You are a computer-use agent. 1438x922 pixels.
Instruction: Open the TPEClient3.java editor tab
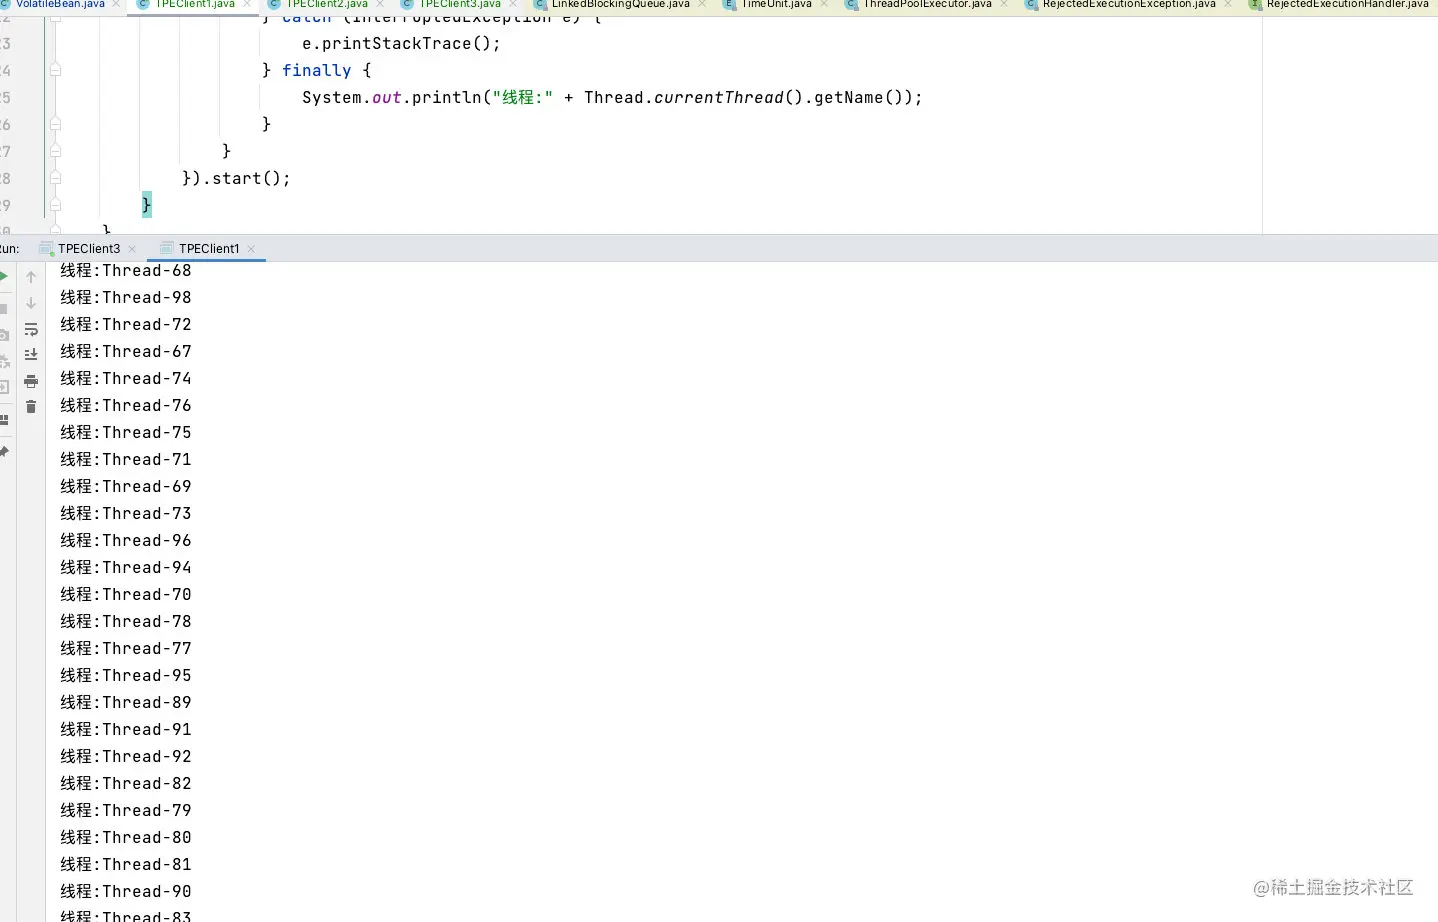click(x=459, y=4)
